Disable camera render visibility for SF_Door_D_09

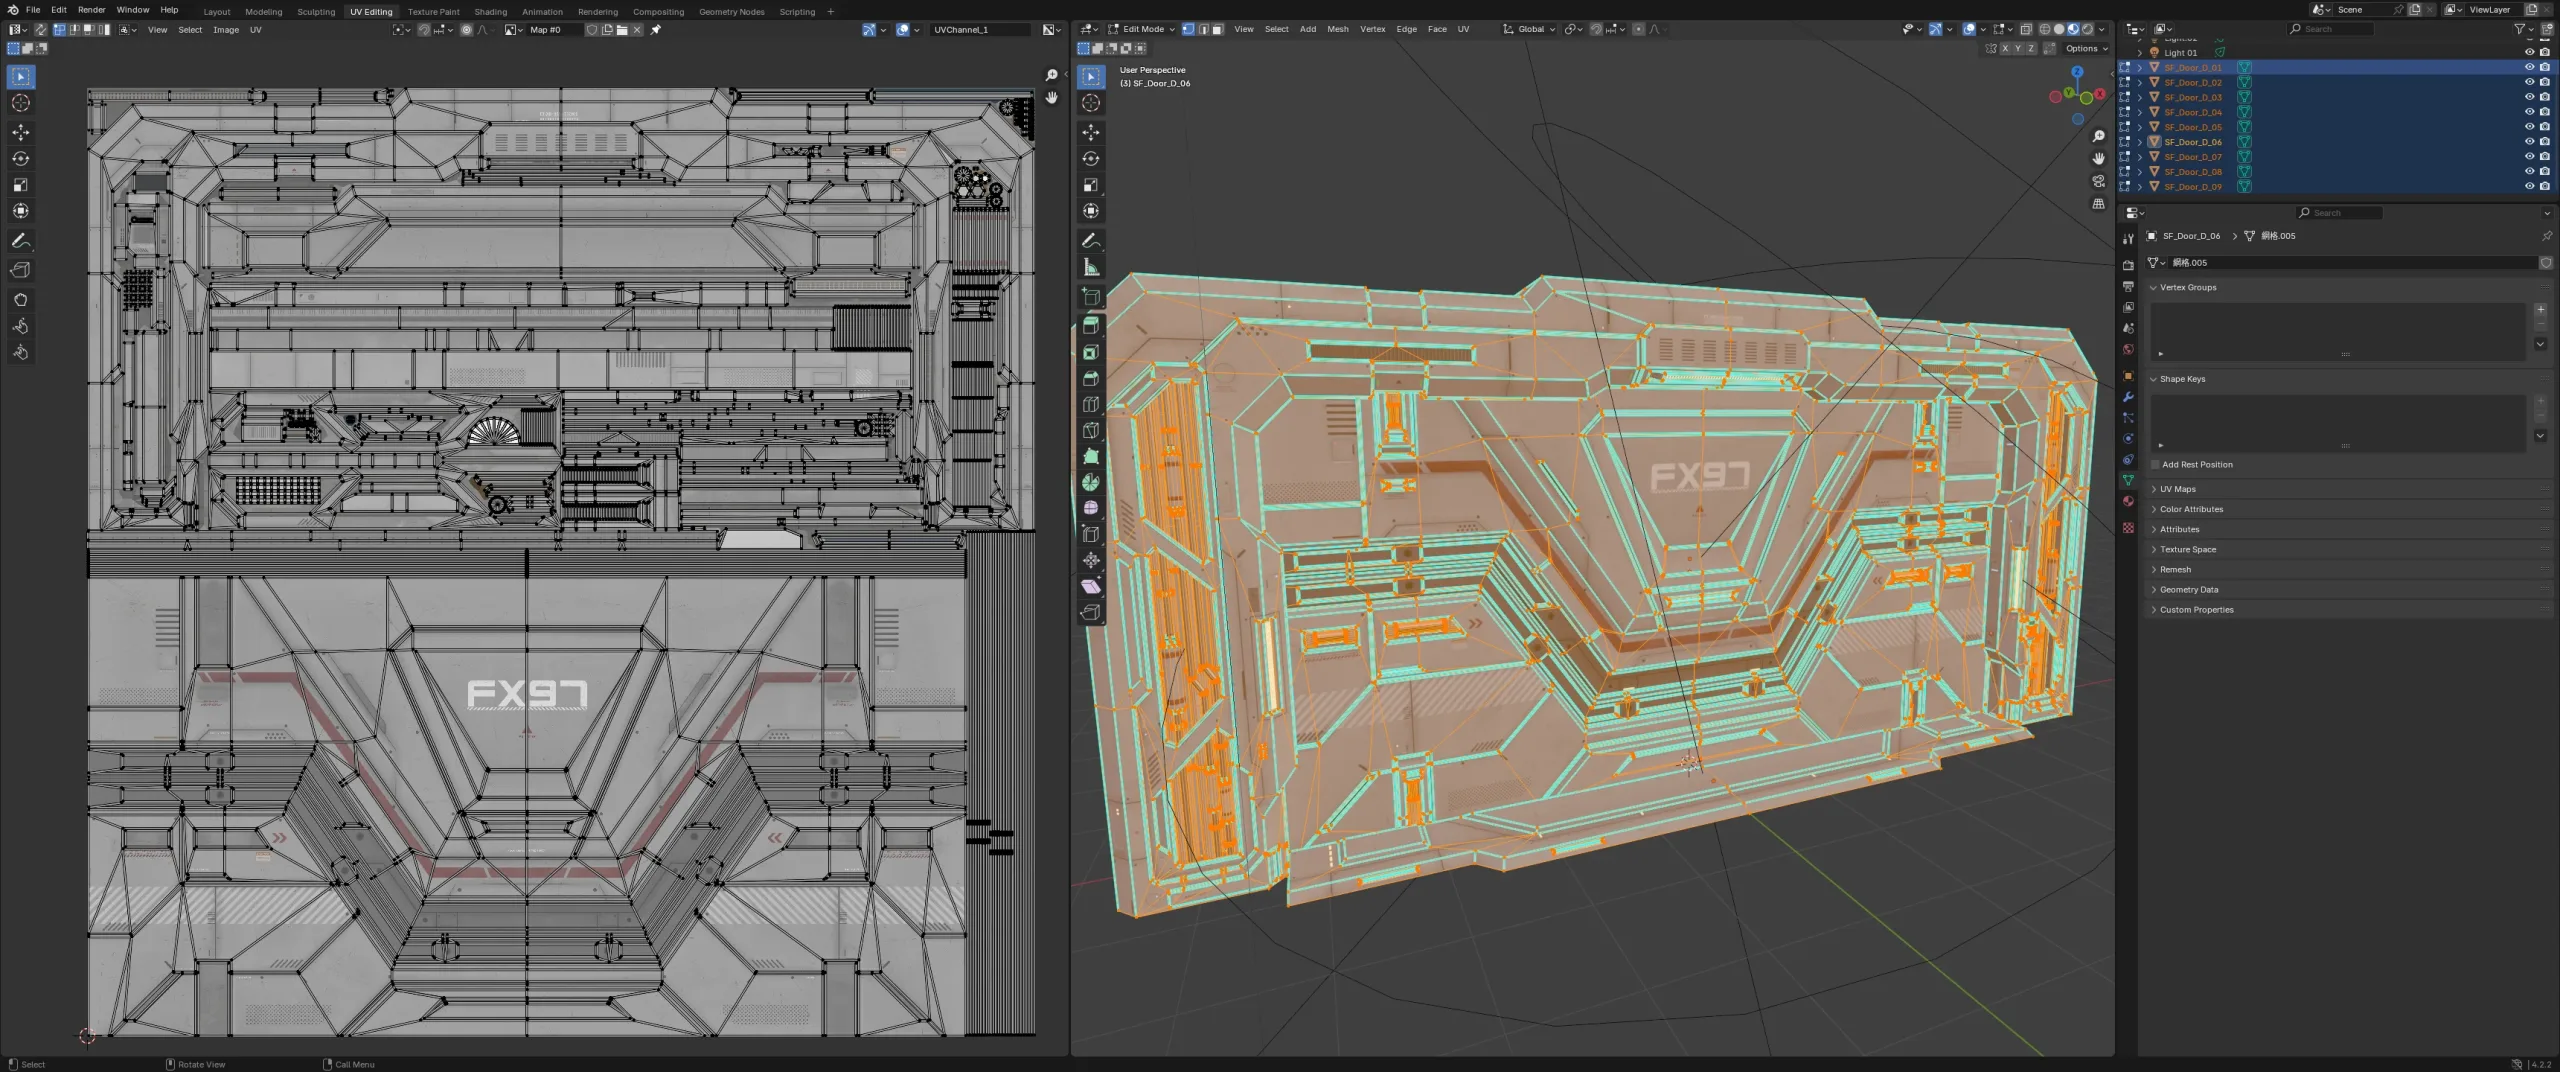pyautogui.click(x=2543, y=186)
